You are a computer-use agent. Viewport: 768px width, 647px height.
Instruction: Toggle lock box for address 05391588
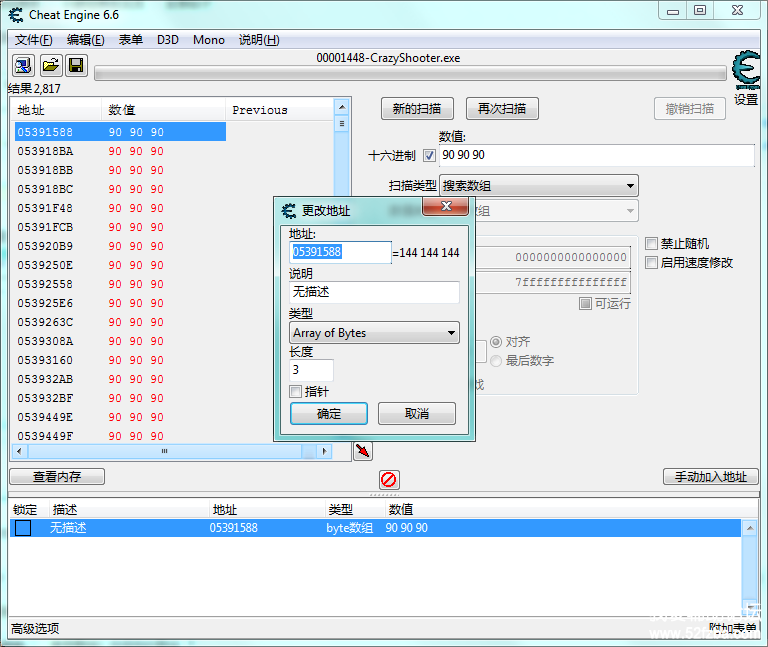(x=23, y=528)
